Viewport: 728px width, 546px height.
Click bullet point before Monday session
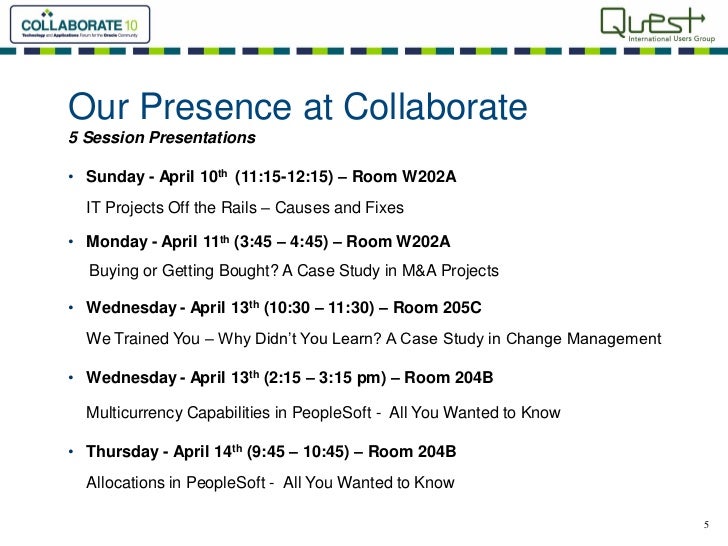(71, 242)
